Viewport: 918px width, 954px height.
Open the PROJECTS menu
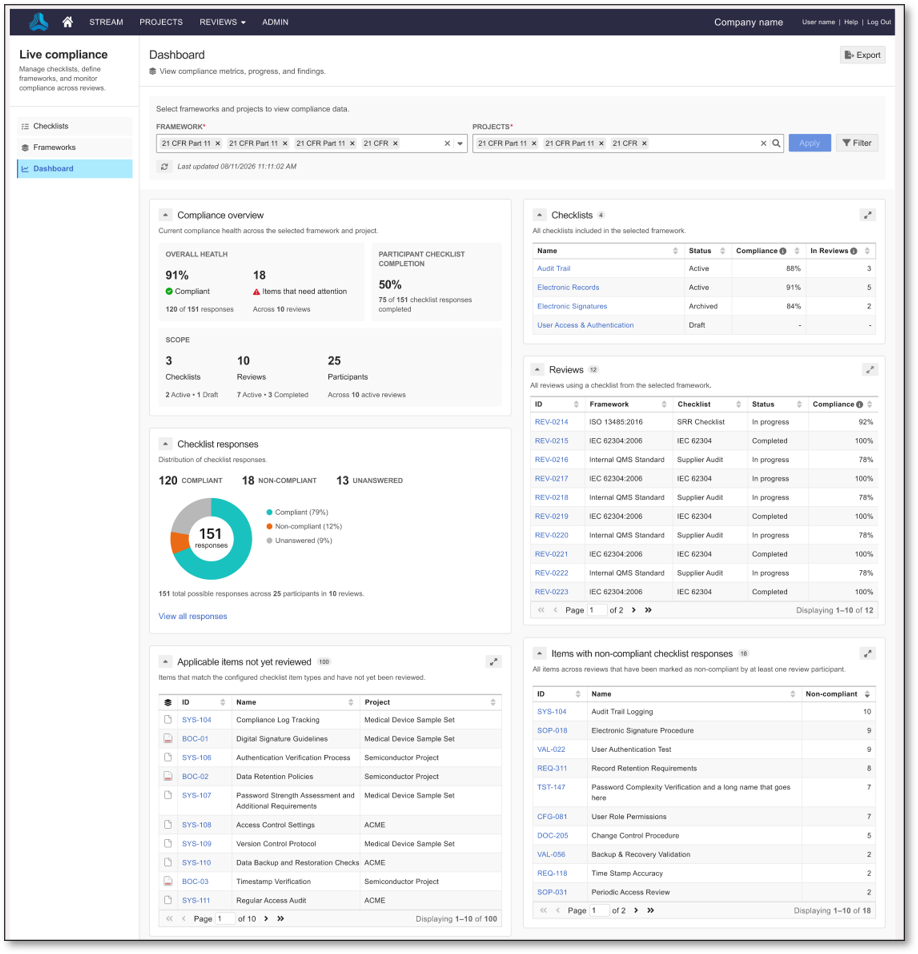click(161, 22)
